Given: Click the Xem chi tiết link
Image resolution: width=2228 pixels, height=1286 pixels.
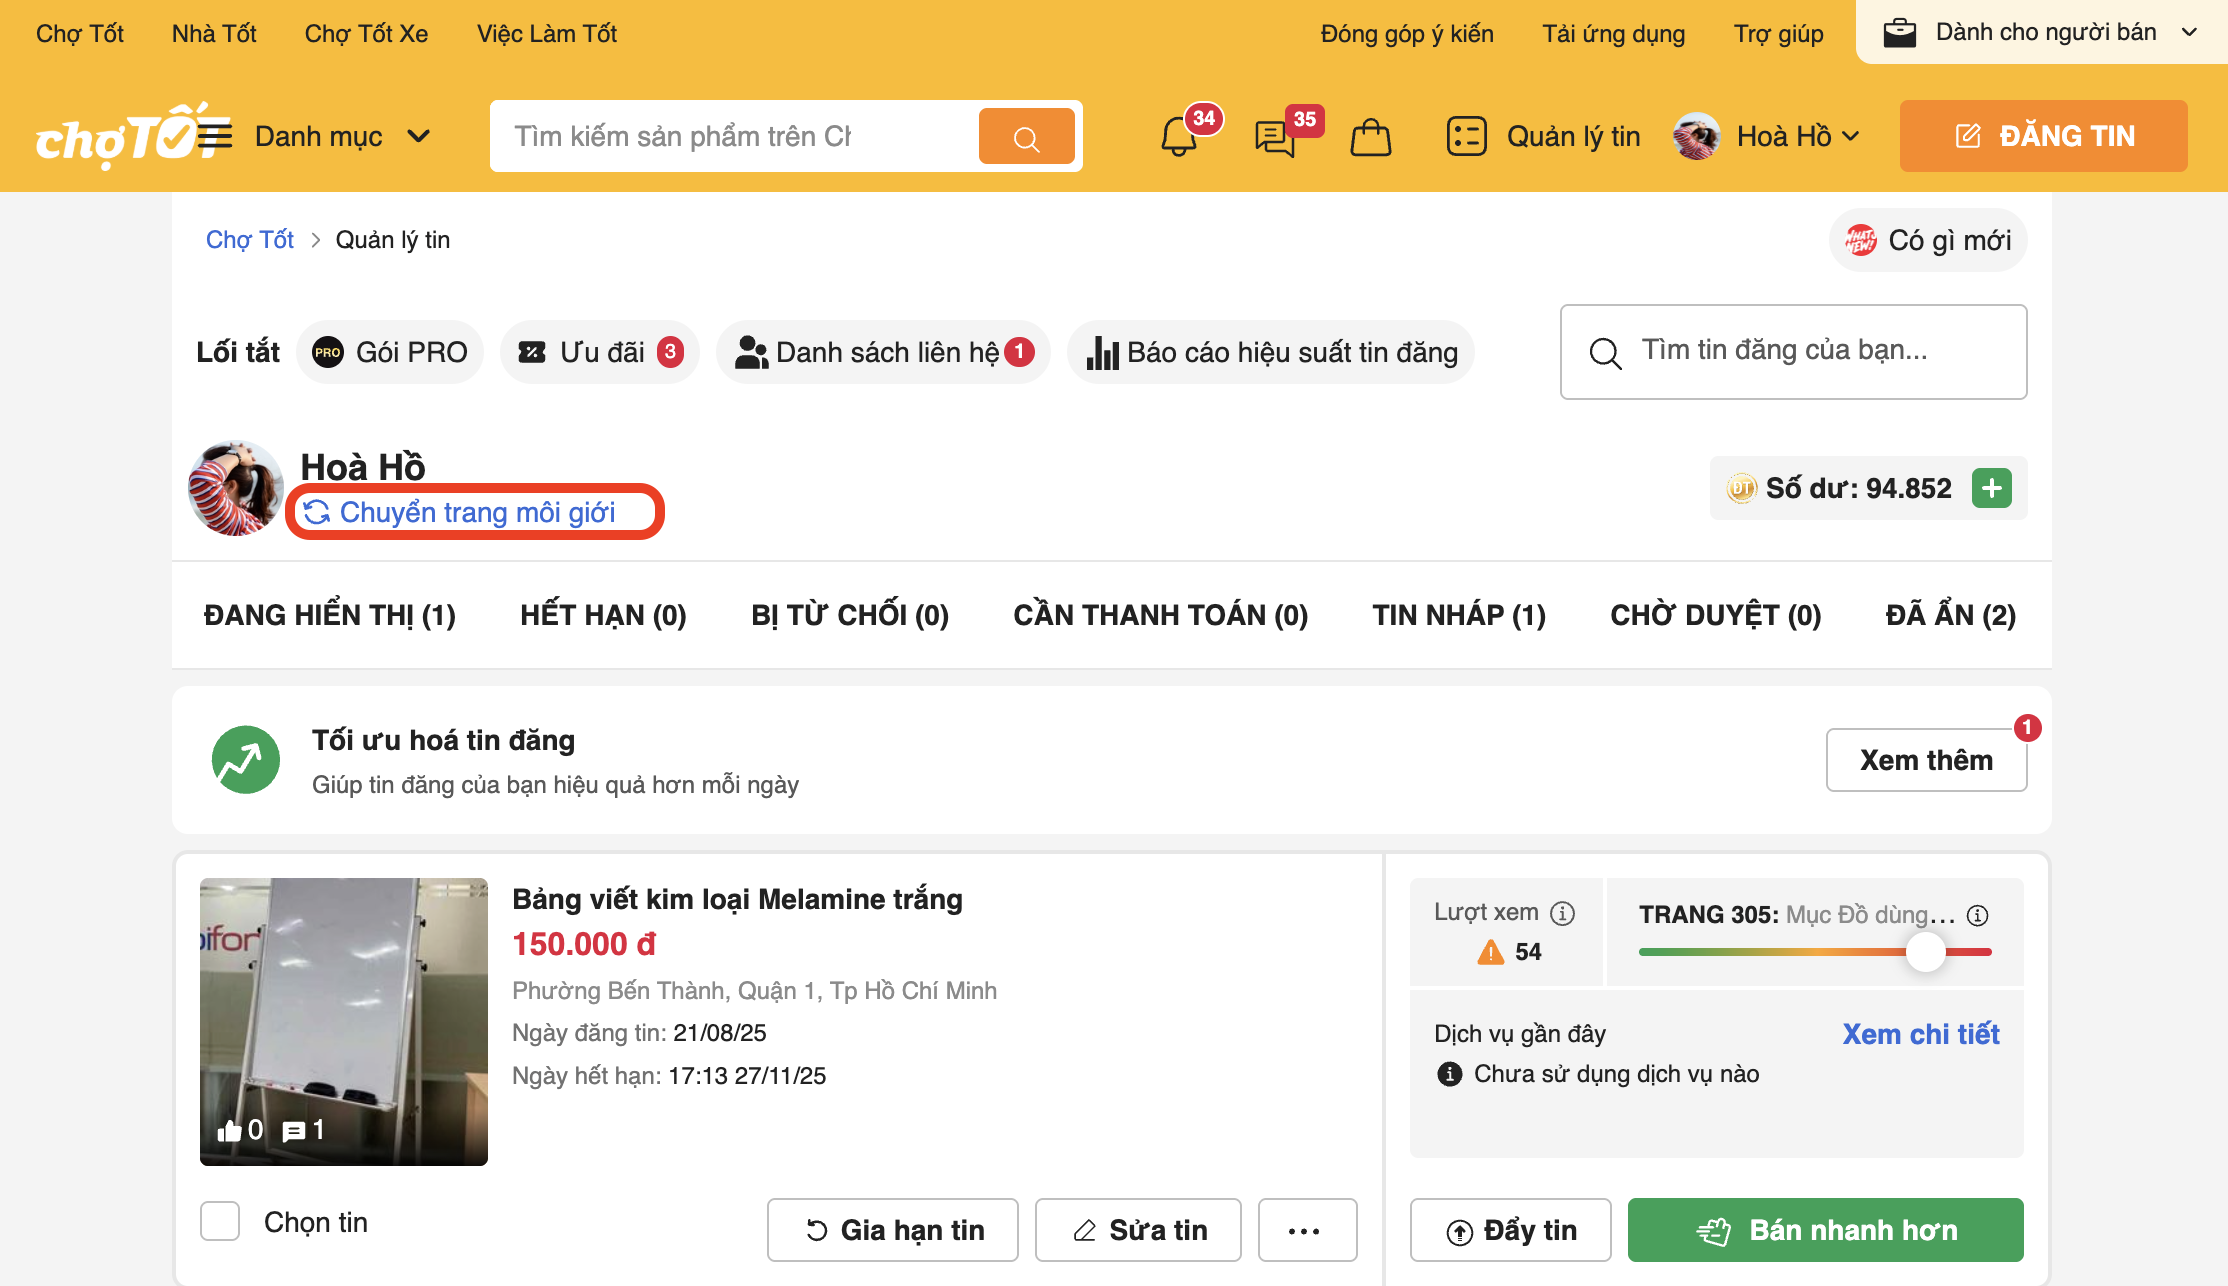Looking at the screenshot, I should (x=1920, y=1034).
